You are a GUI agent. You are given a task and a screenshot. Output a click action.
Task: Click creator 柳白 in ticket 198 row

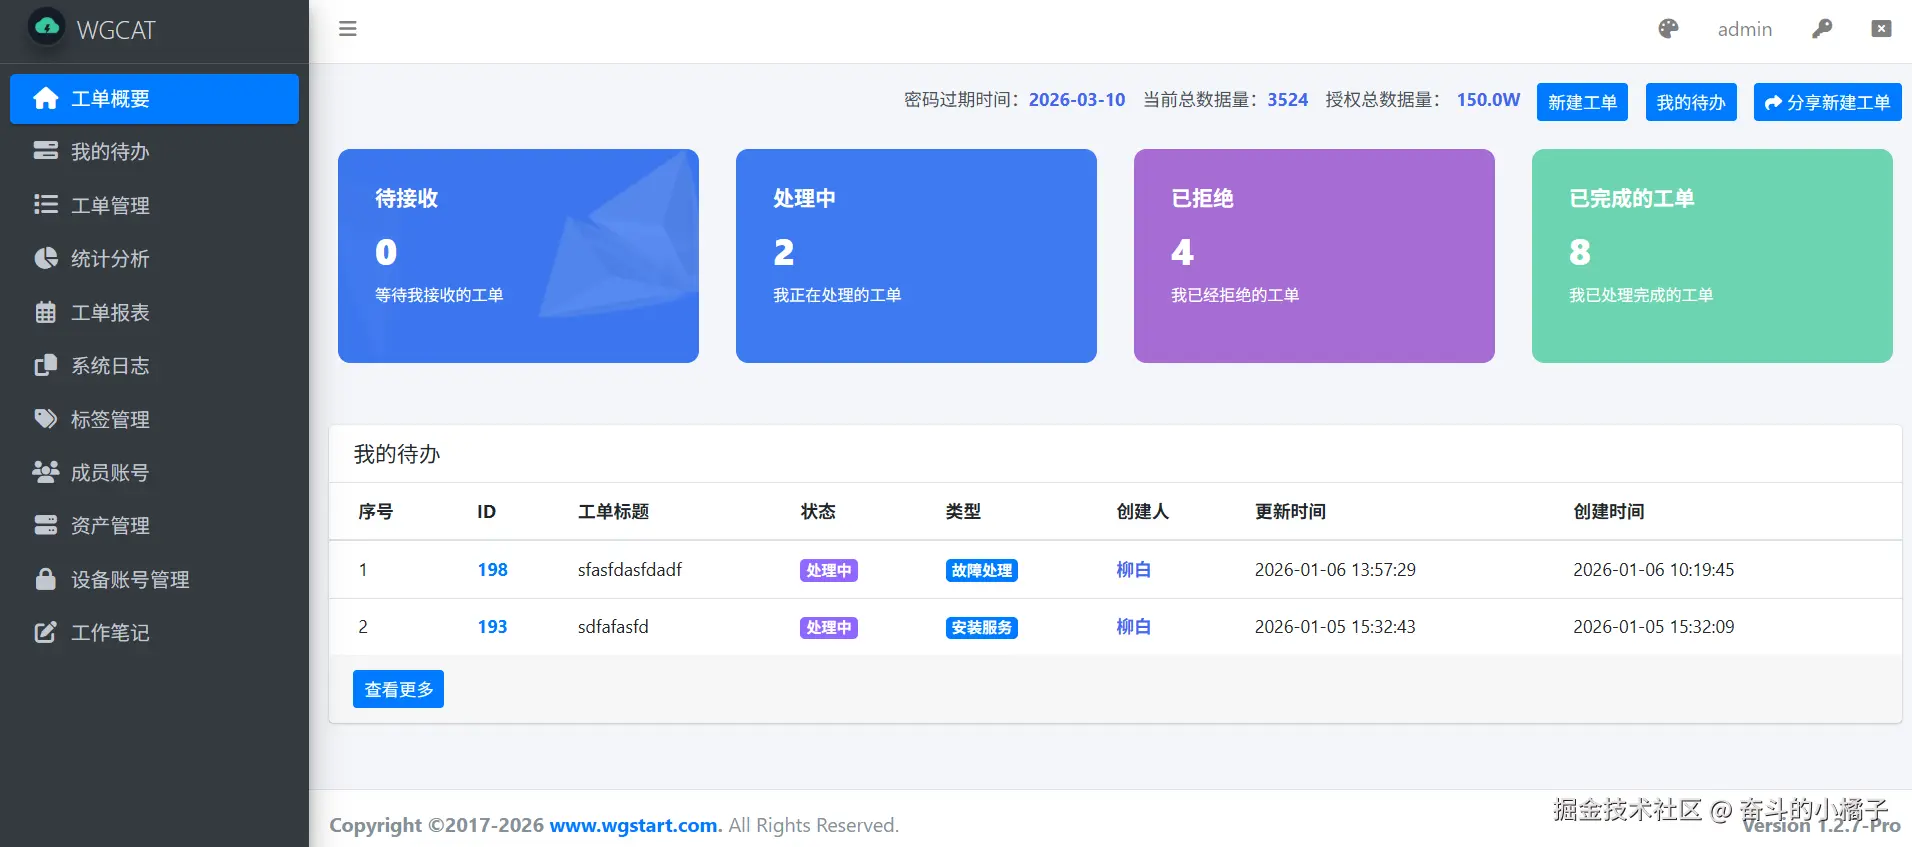click(1133, 570)
